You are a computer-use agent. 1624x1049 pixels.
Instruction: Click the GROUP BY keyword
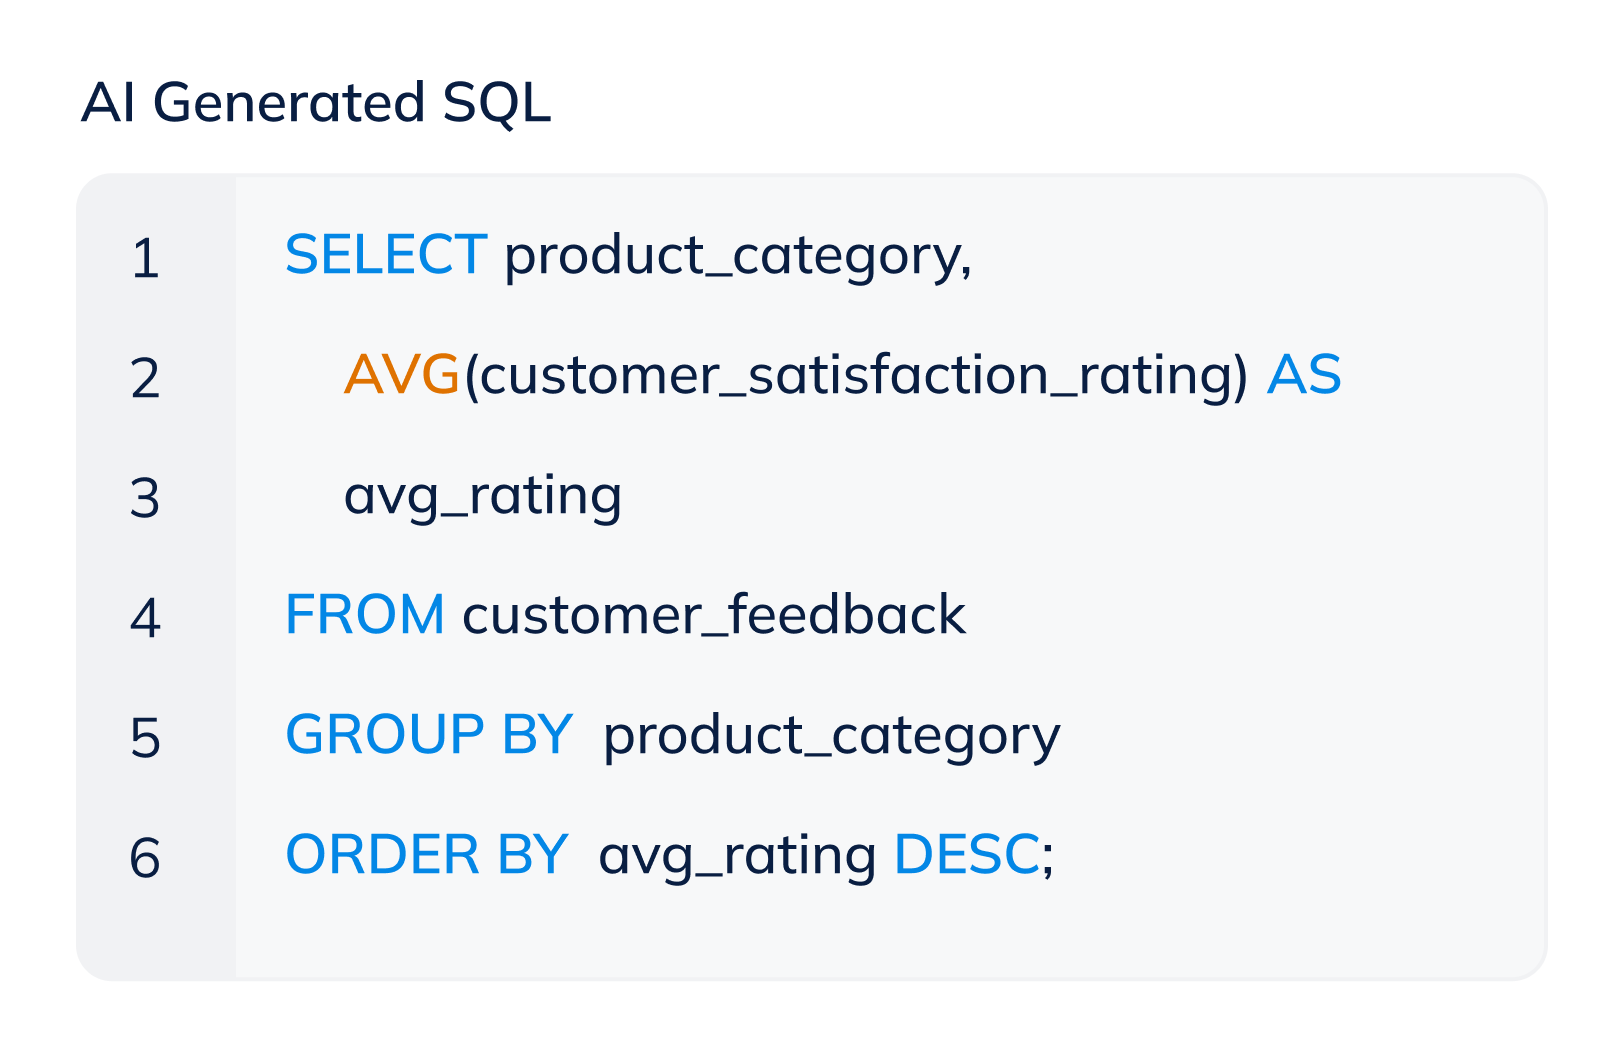pos(429,735)
